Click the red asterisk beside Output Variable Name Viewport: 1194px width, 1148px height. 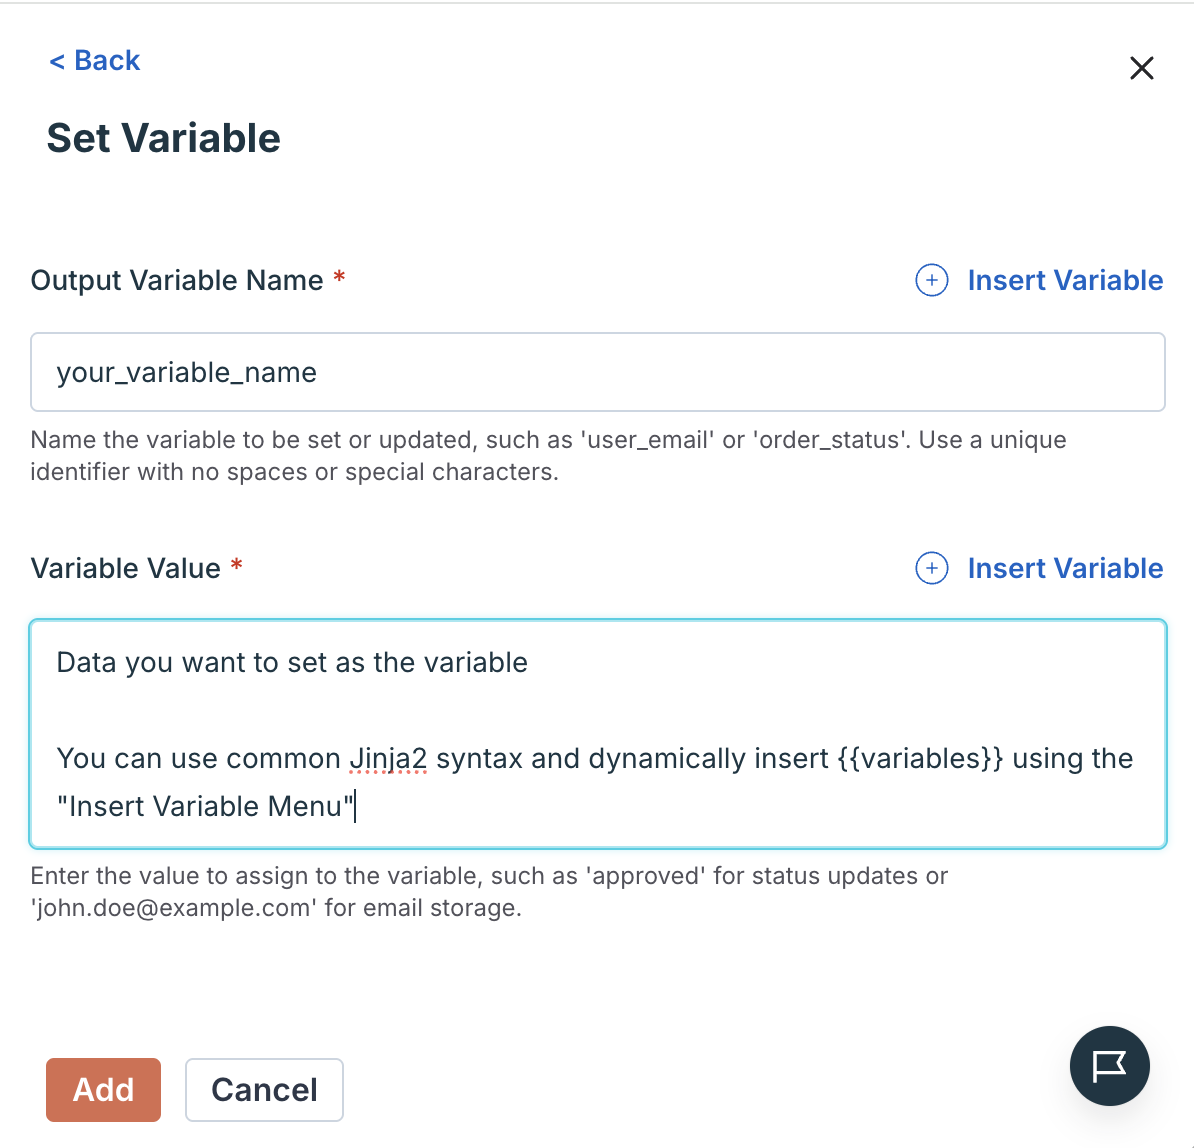click(x=338, y=280)
